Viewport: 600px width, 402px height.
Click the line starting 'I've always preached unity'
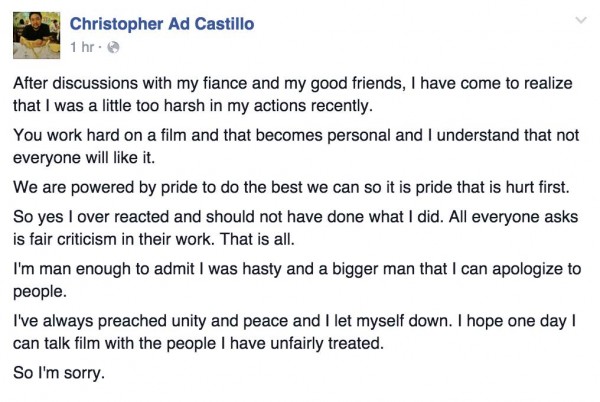(295, 321)
